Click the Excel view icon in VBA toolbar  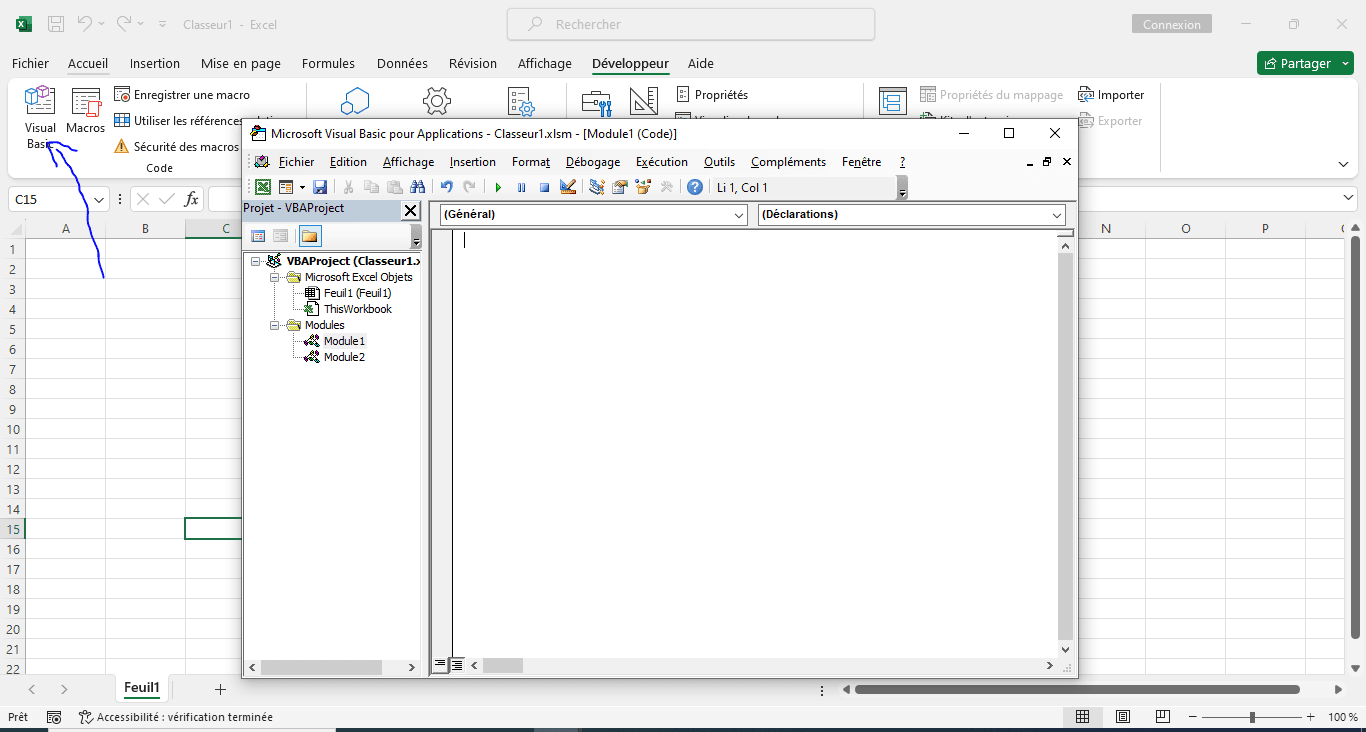click(263, 187)
